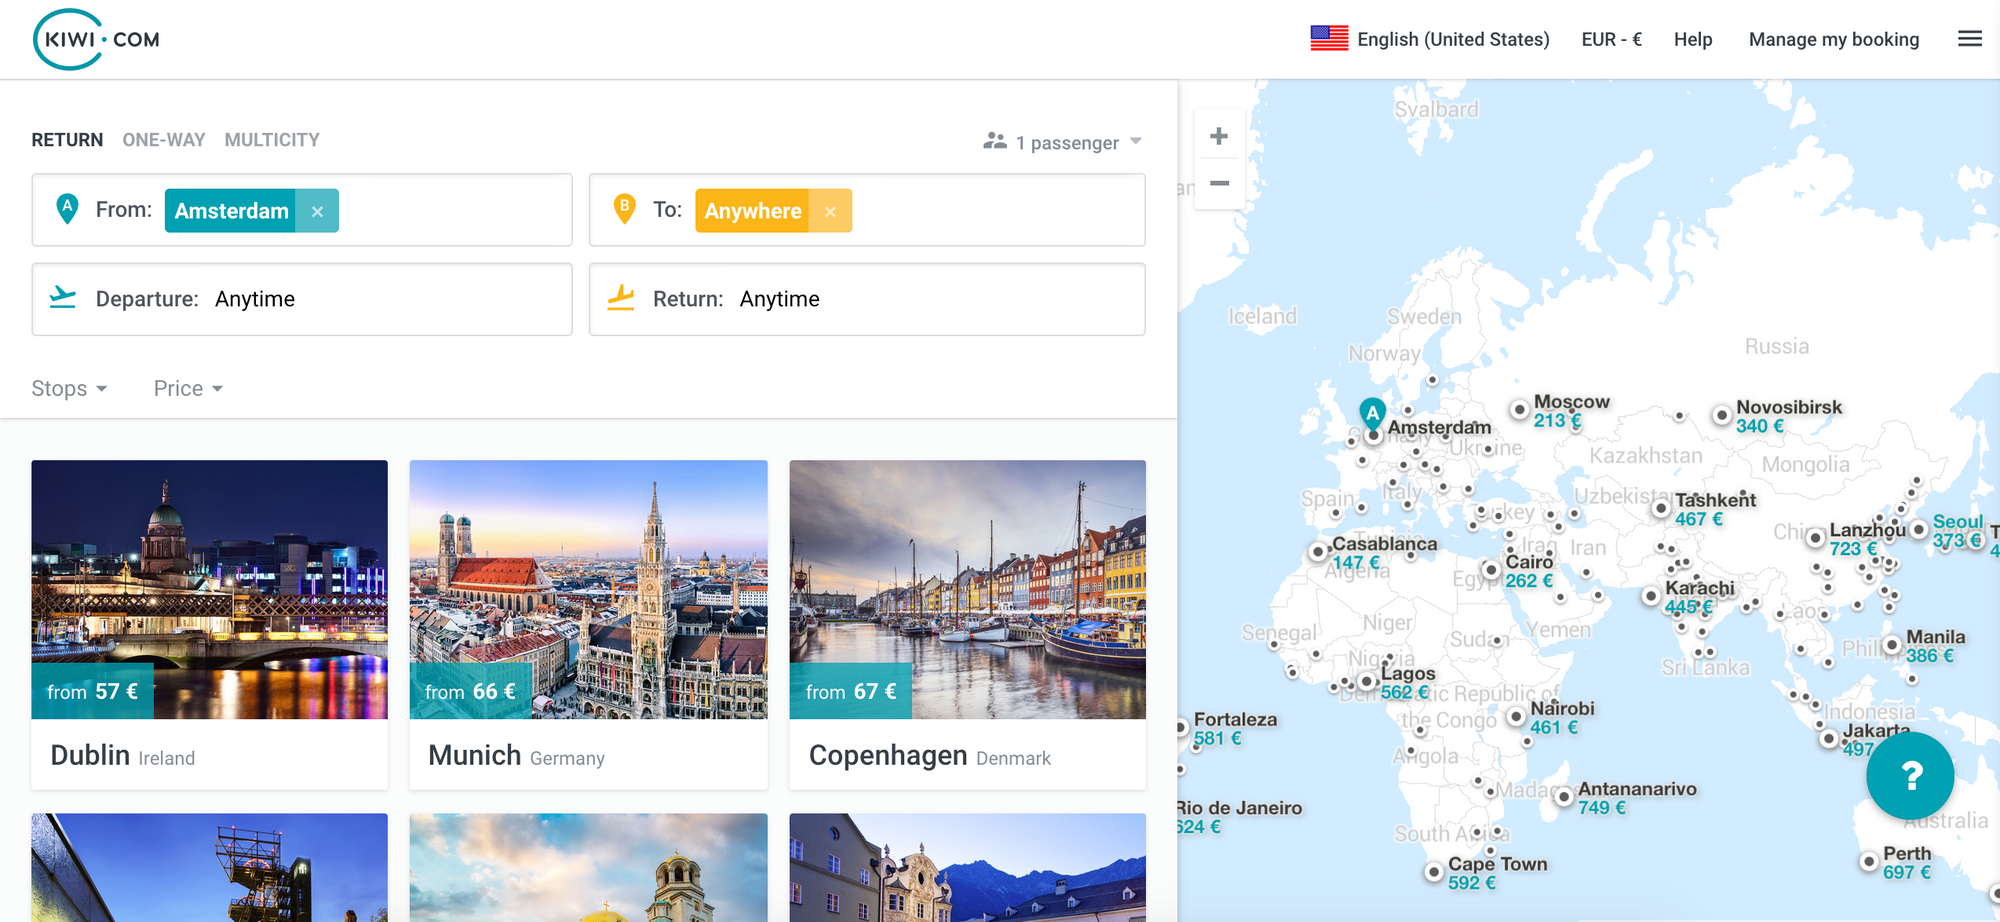Click the Fortaleza 581 € map label

1234,729
